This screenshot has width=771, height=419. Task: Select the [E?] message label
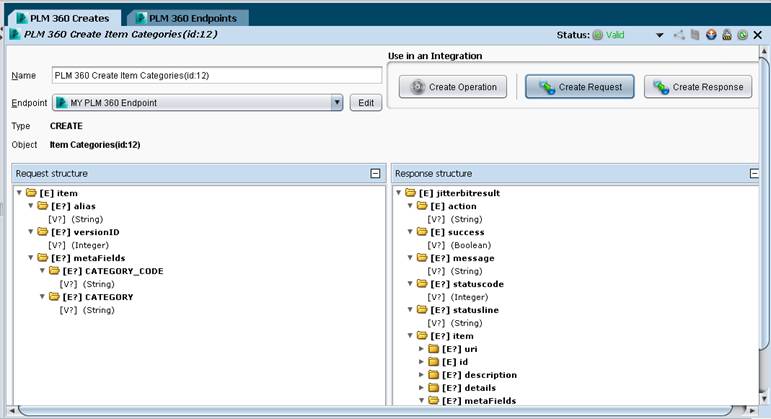462,258
